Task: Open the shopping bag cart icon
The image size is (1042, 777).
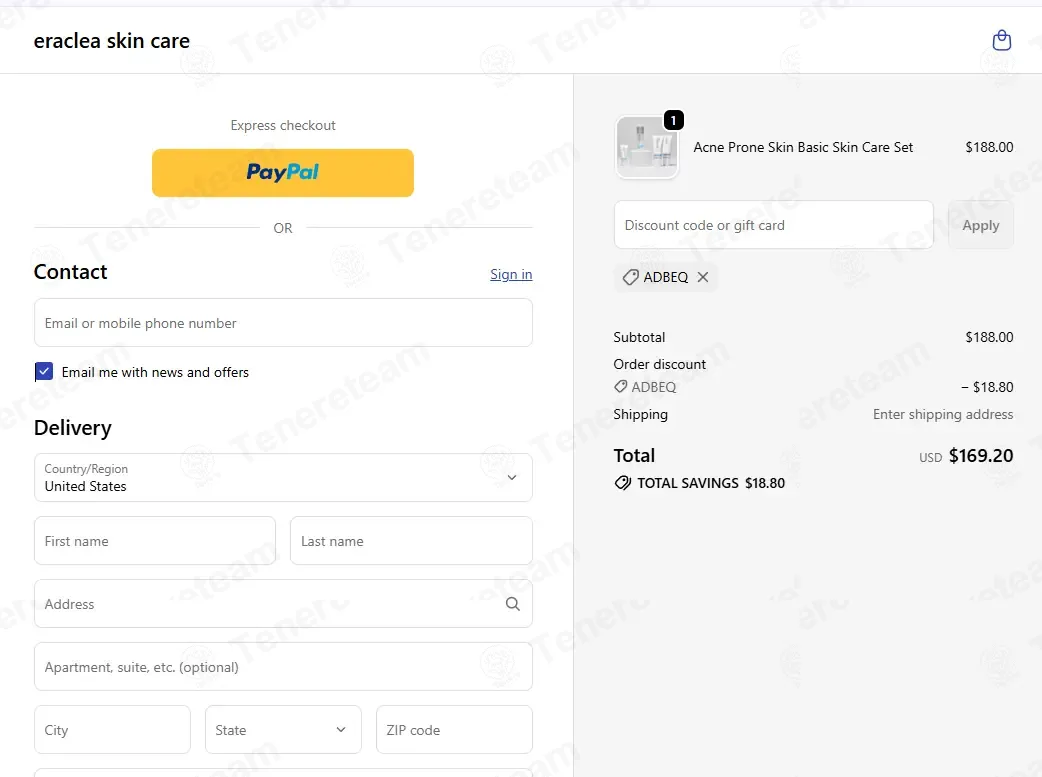Action: (x=1001, y=41)
